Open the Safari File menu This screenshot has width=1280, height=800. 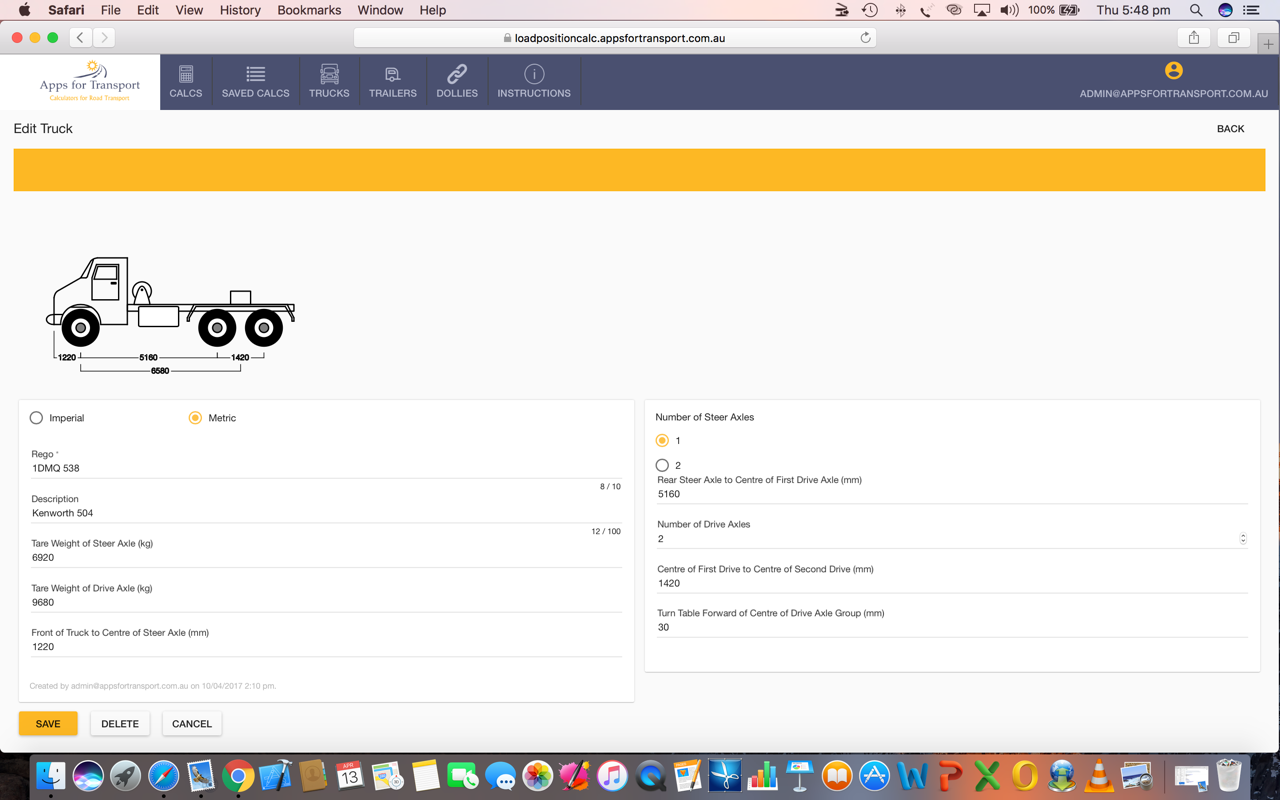coord(110,10)
